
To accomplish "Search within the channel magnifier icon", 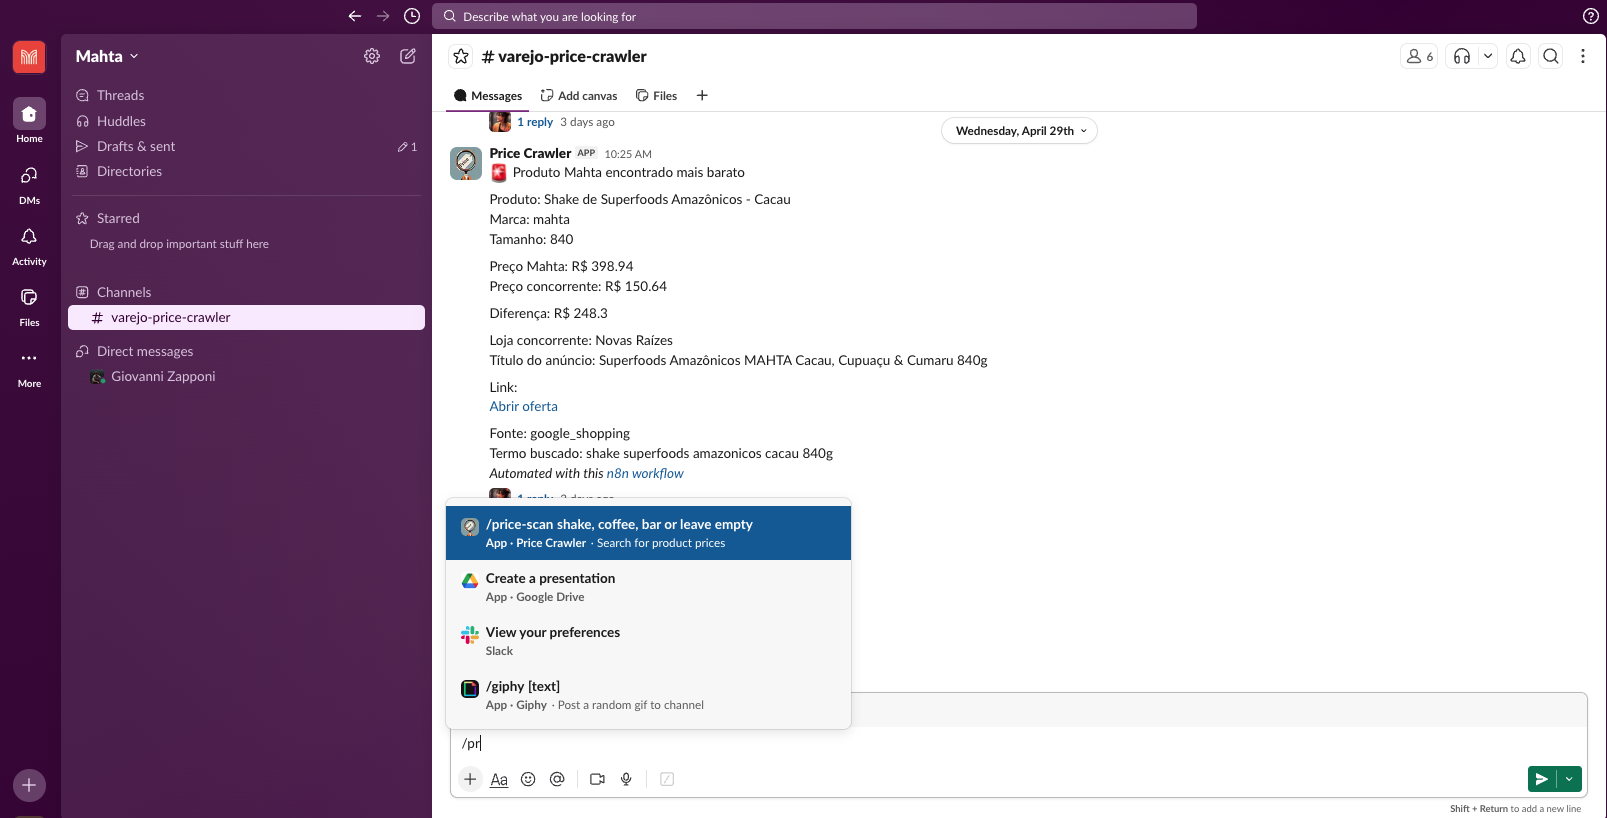I will (x=1551, y=56).
